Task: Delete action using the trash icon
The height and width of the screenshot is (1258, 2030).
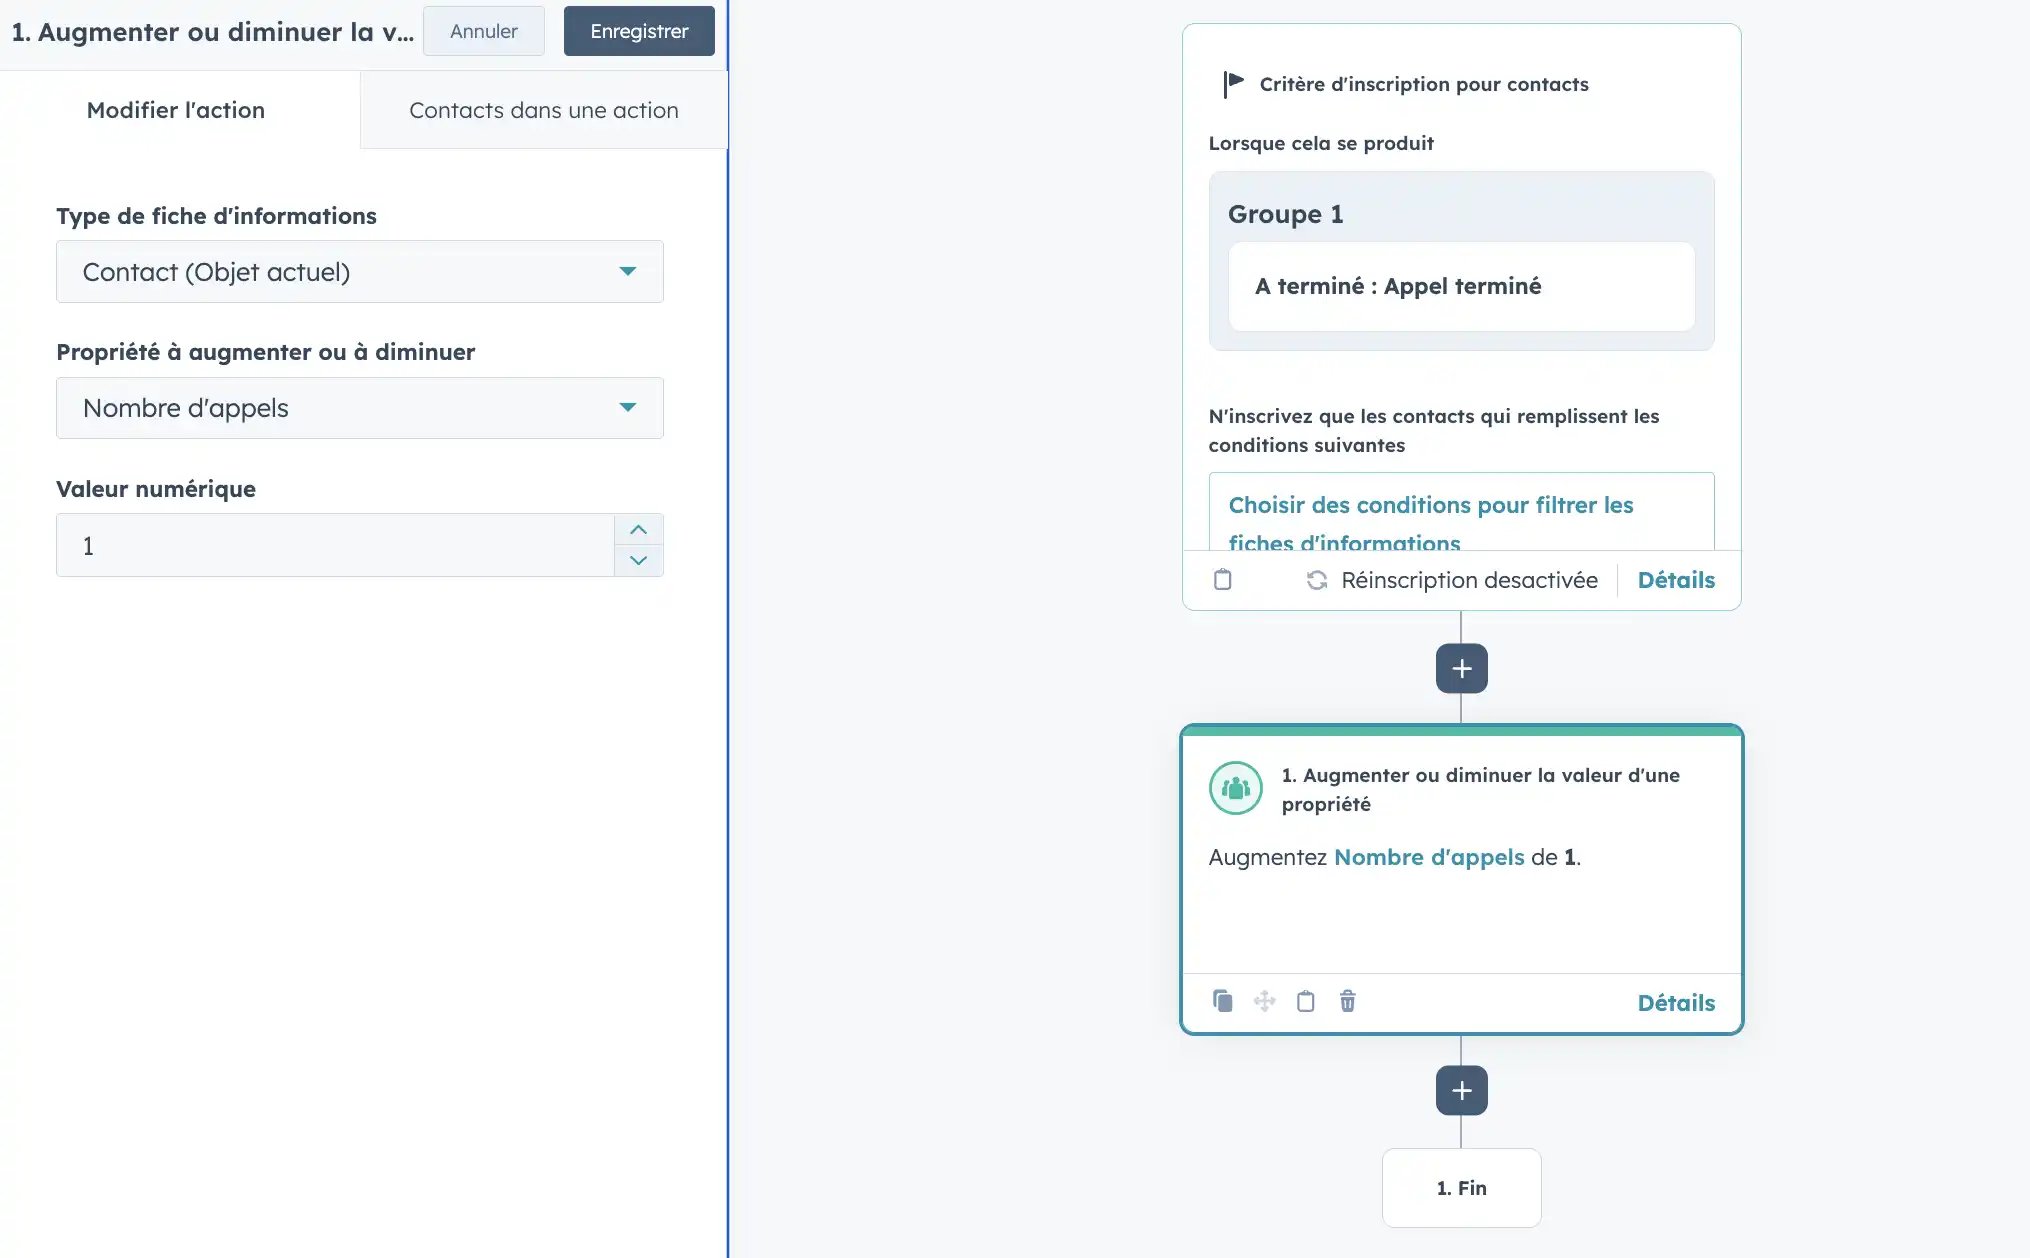Action: point(1347,1001)
